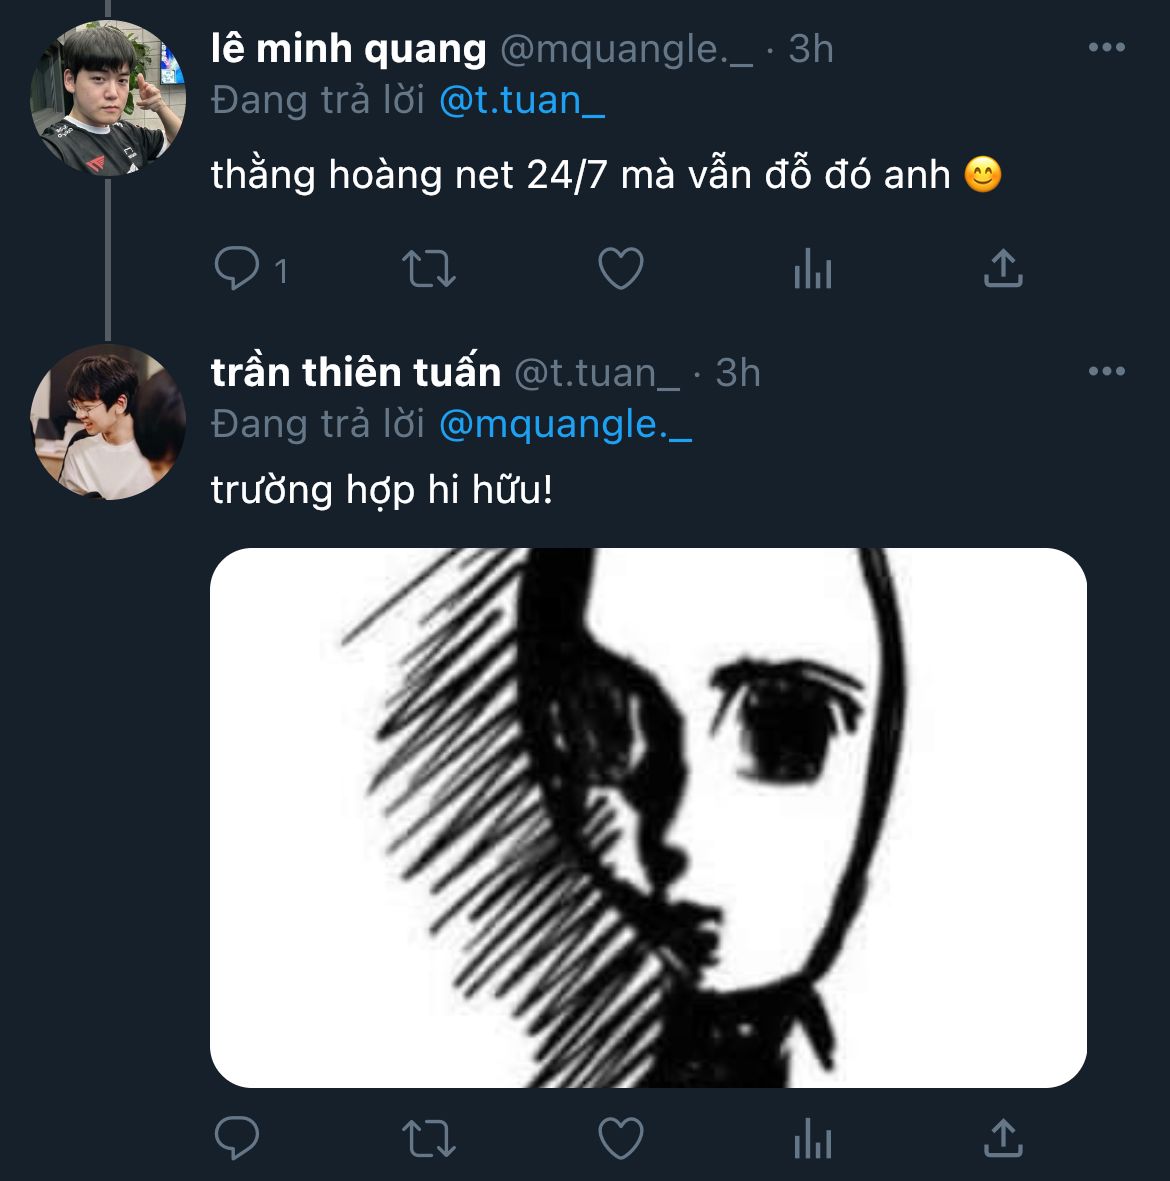The image size is (1170, 1181).
Task: Open the 3h timestamp on trần thiên tuấn's tweet
Action: [738, 372]
